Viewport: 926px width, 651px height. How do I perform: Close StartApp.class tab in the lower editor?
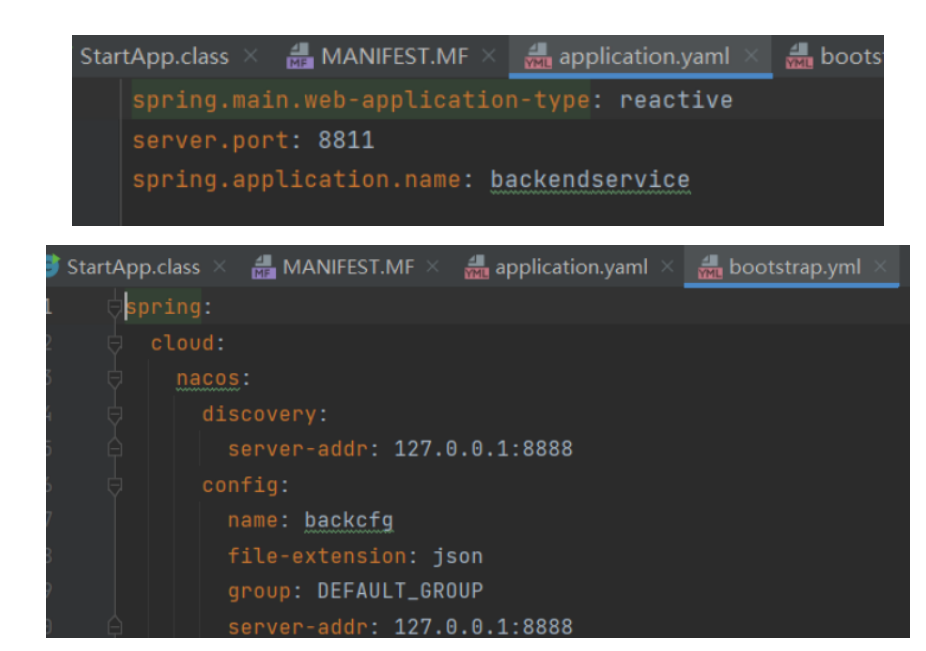pos(220,266)
